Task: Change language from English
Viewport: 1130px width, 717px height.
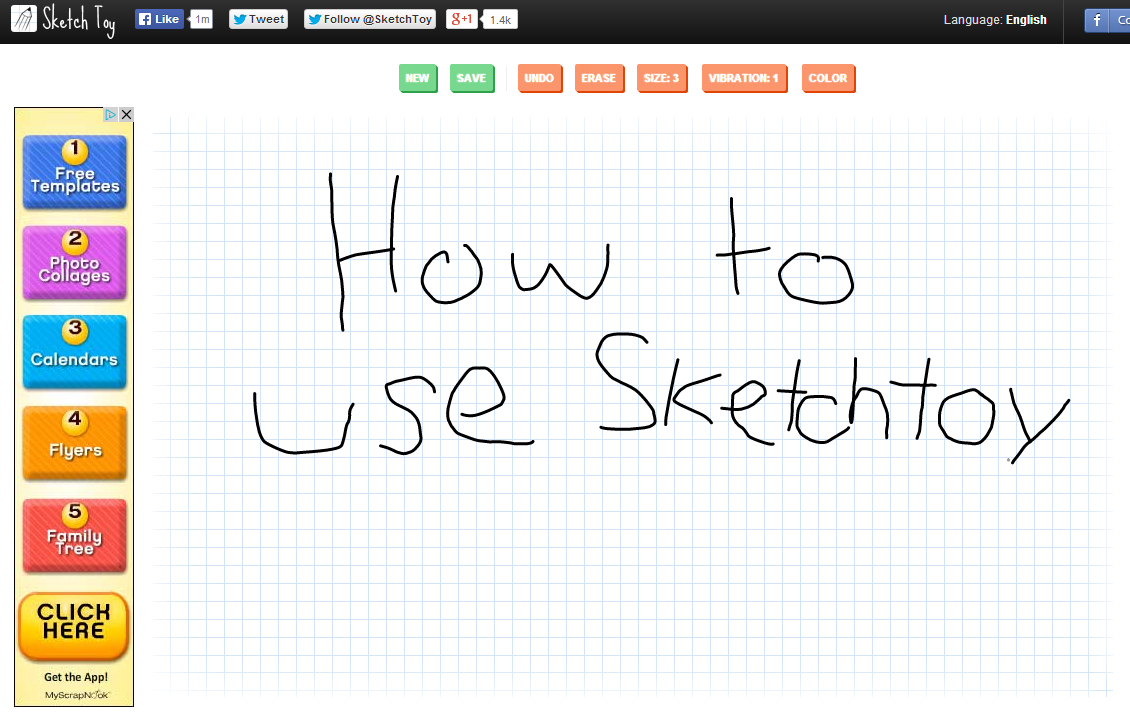Action: (1026, 20)
